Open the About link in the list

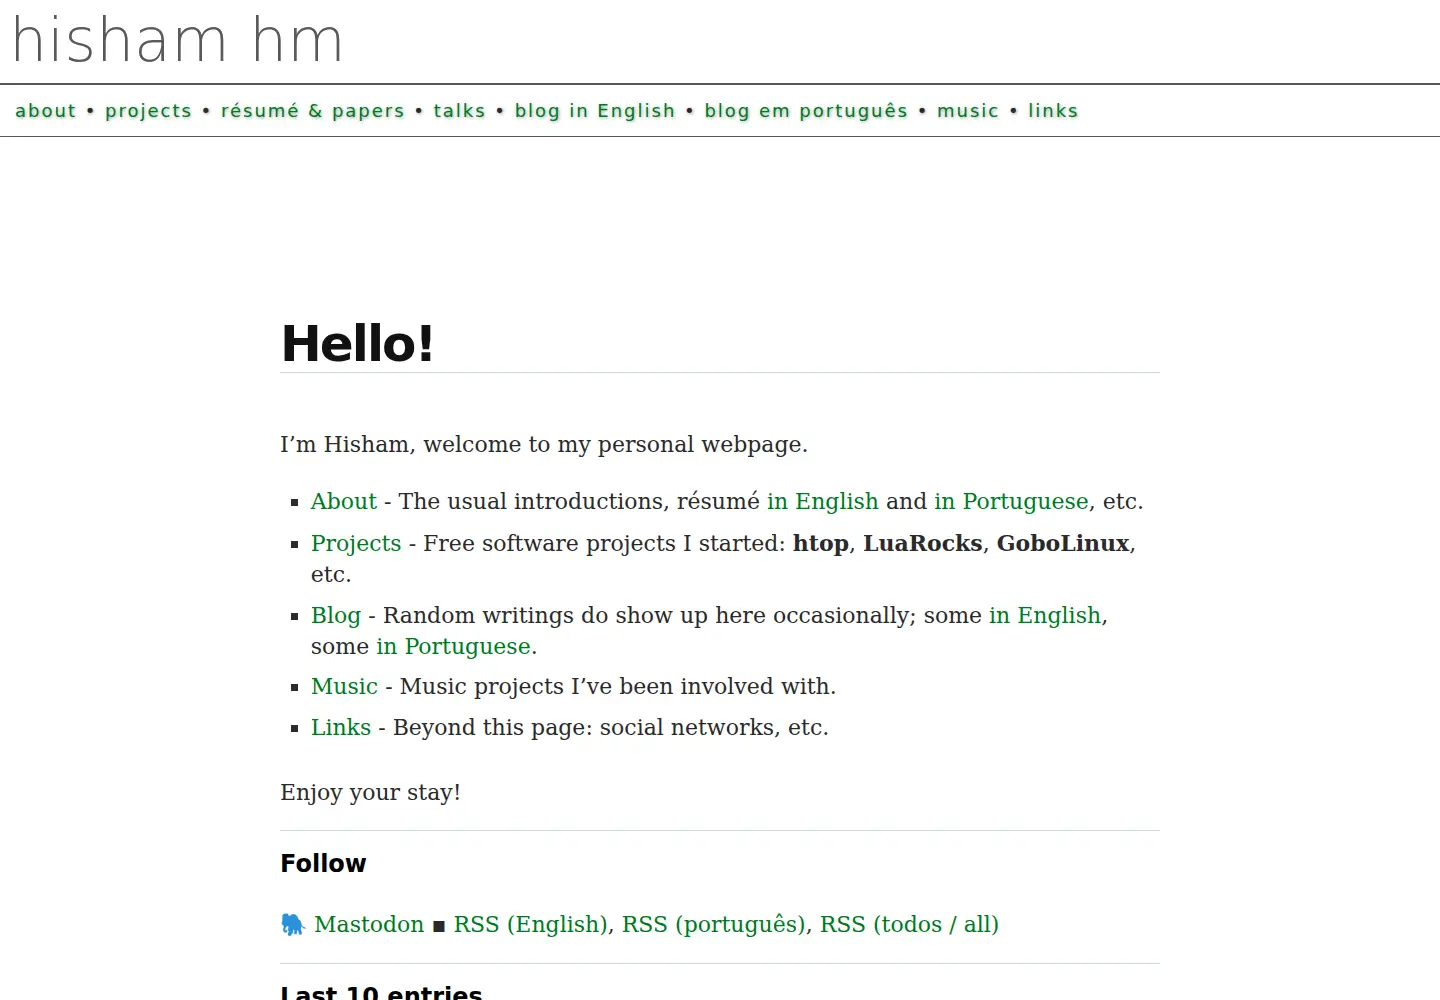point(344,501)
